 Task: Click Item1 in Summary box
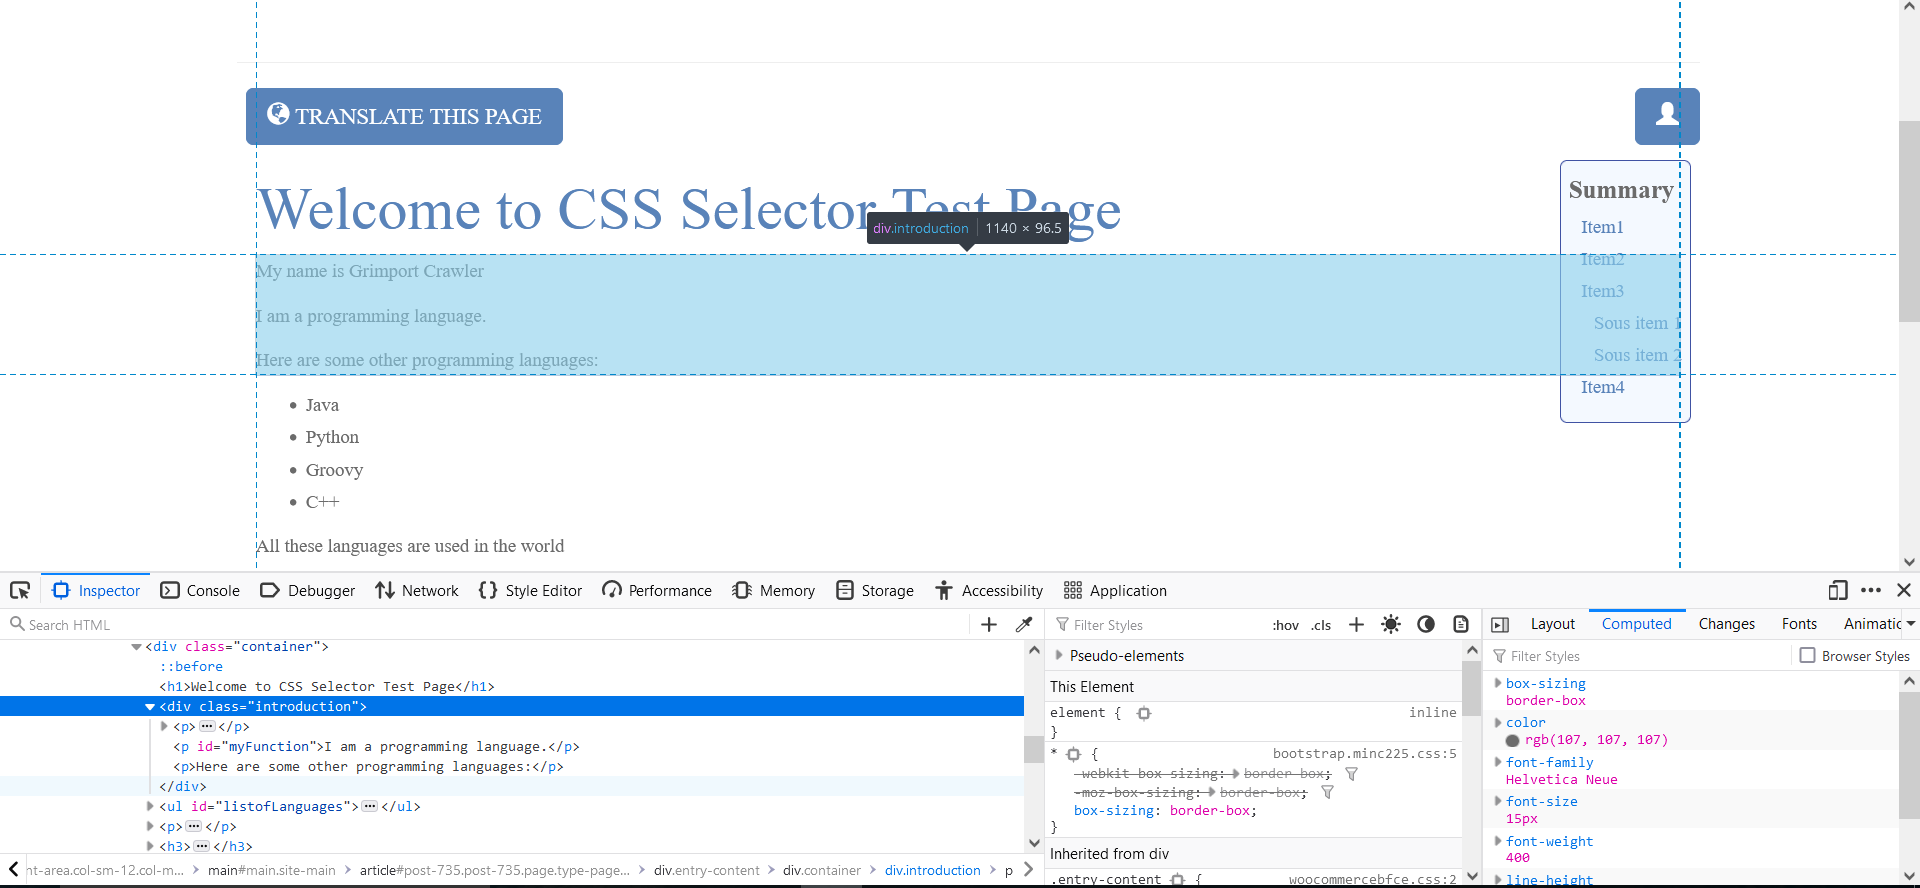(1602, 227)
